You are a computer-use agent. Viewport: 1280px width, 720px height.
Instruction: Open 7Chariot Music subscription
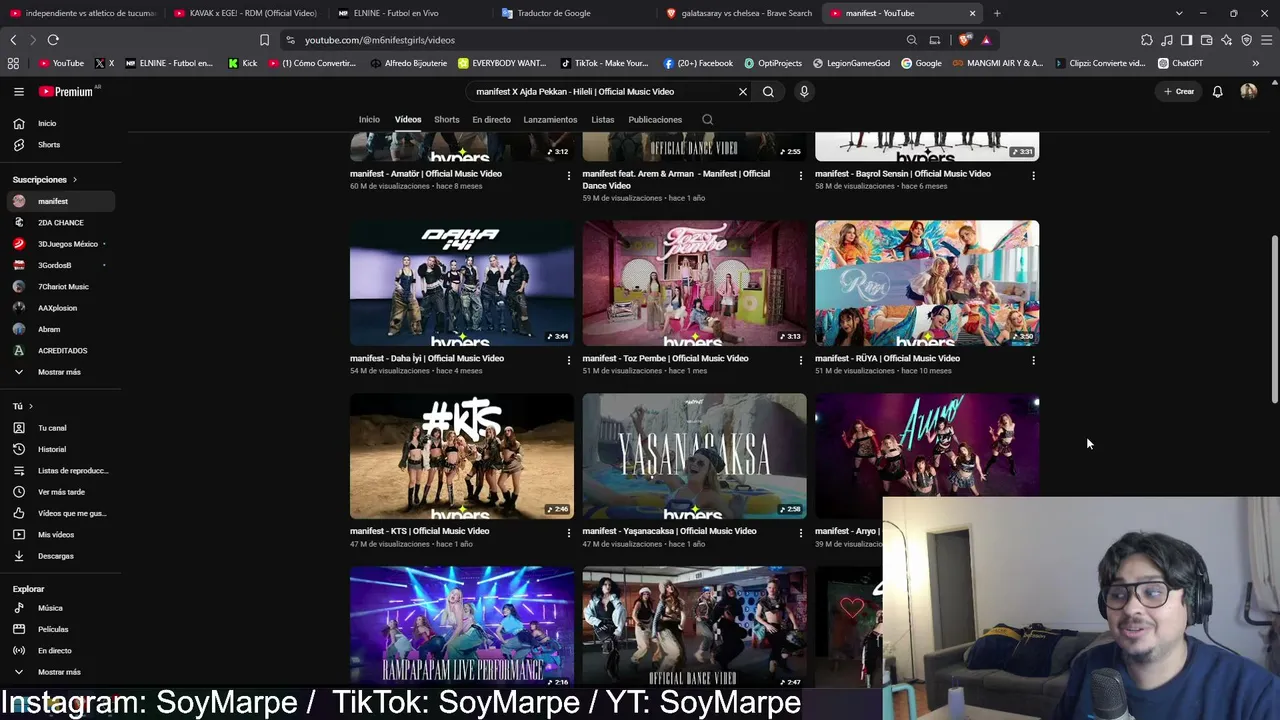tap(60, 286)
